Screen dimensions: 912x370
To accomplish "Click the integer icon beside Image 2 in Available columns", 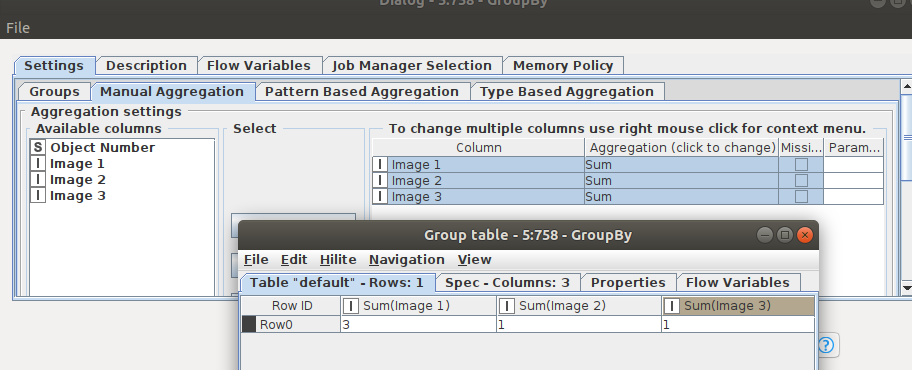I will pyautogui.click(x=38, y=180).
